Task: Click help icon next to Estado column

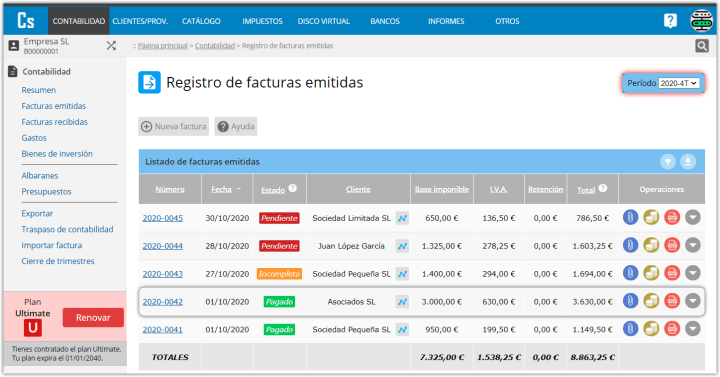Action: pos(292,188)
